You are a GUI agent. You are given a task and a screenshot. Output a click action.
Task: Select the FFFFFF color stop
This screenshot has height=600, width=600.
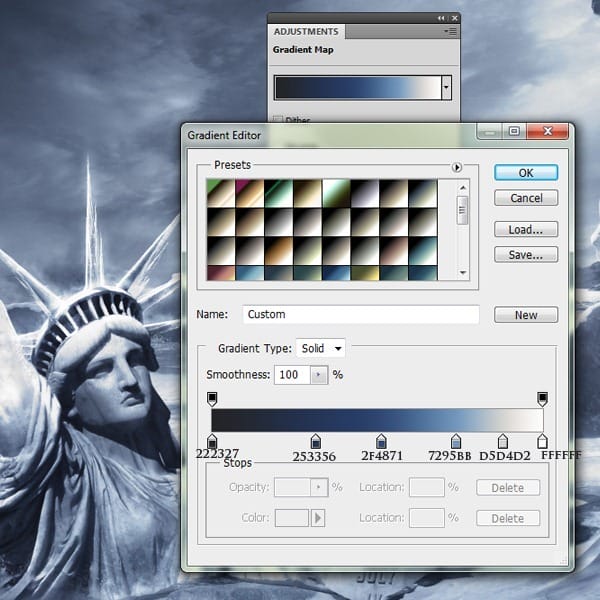[x=542, y=441]
